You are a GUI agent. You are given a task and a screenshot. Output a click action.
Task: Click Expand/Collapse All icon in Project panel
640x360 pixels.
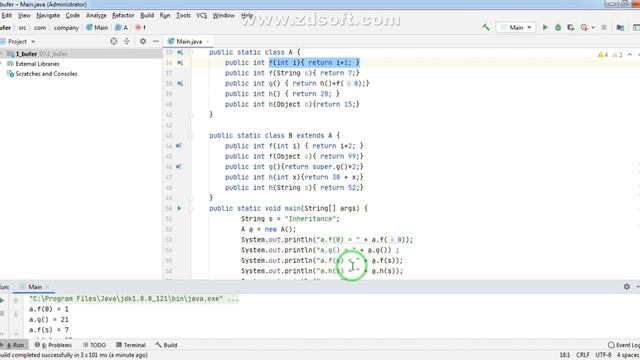(x=127, y=41)
